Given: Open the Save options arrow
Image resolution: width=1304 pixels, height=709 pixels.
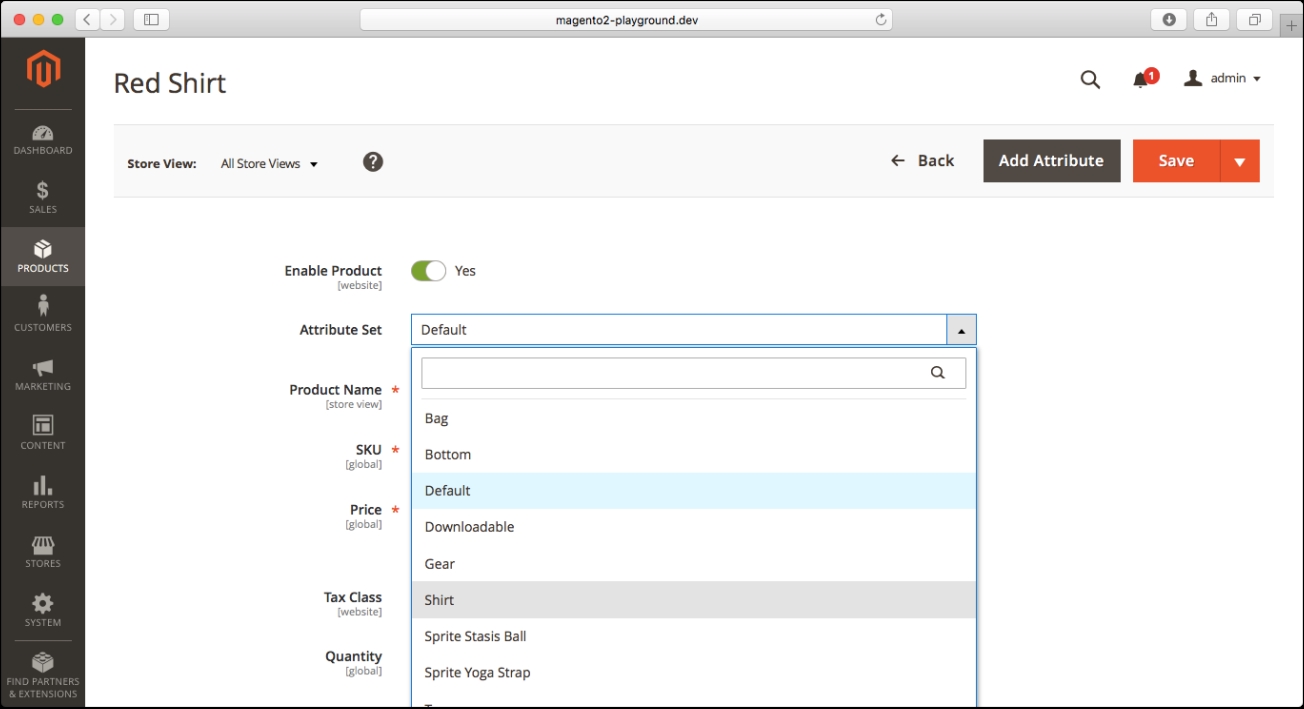Looking at the screenshot, I should [1239, 161].
